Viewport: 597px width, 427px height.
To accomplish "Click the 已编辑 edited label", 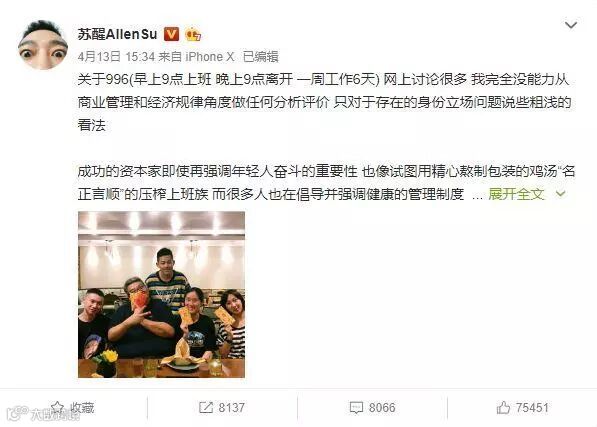I will click(261, 57).
